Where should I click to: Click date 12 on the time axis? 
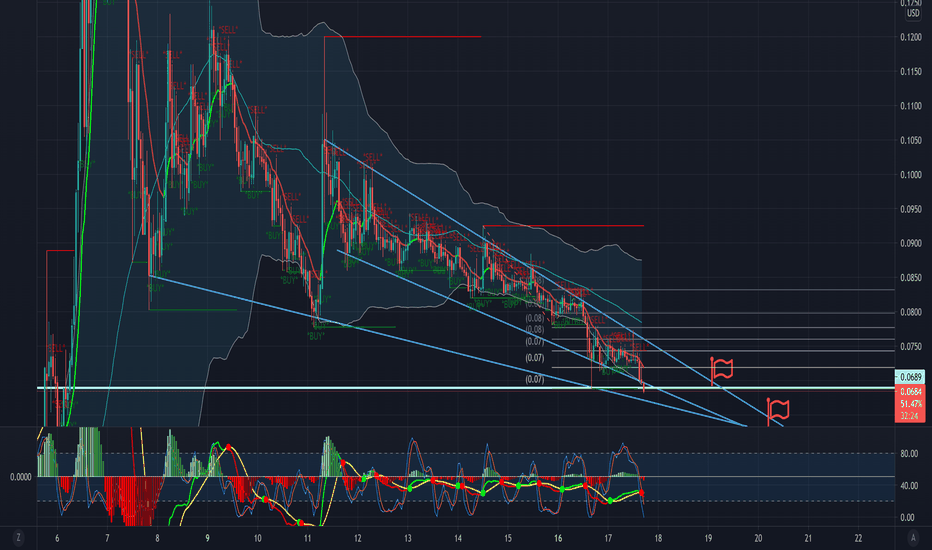pyautogui.click(x=357, y=538)
